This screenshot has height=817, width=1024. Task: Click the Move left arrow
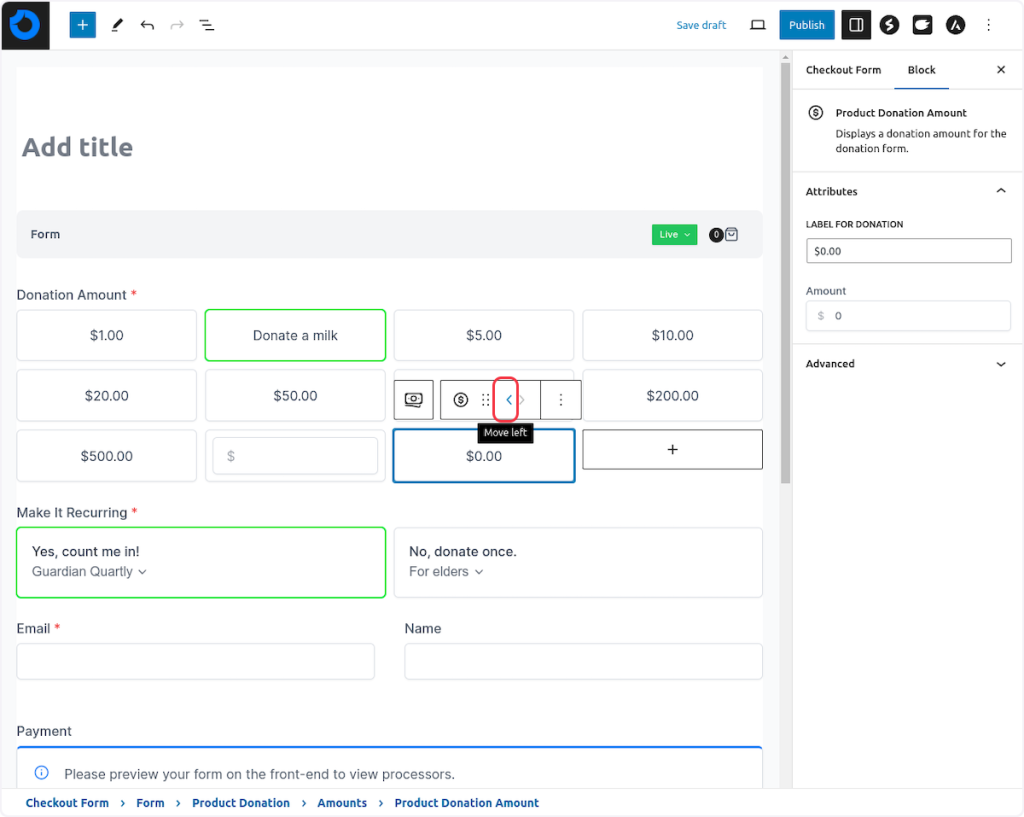508,400
